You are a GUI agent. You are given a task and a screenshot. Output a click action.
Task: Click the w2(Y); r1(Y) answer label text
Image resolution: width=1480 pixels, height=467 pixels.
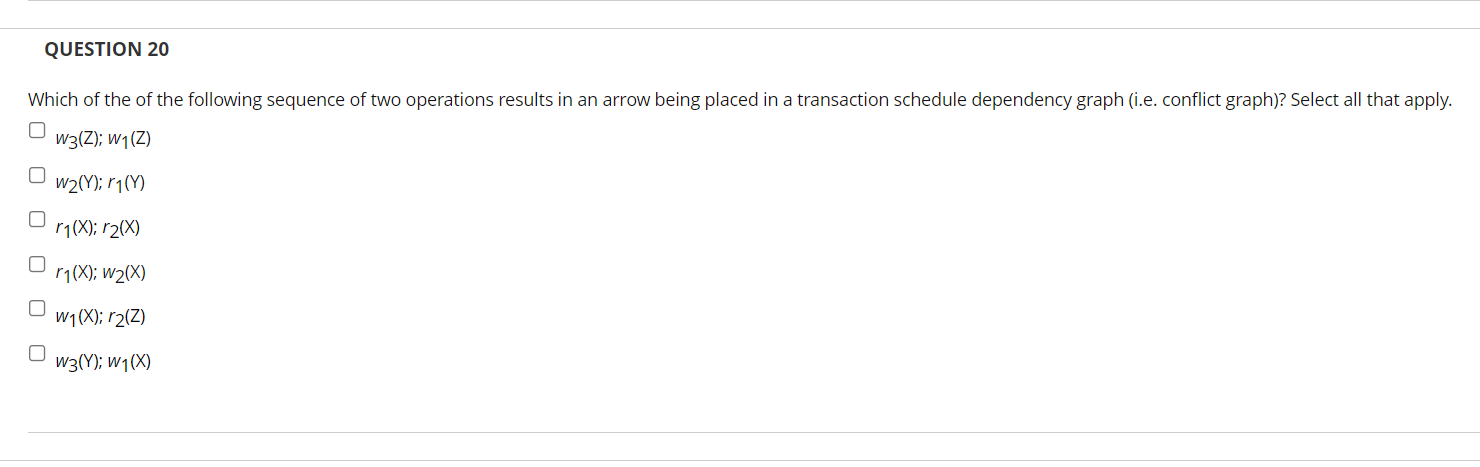(x=102, y=184)
